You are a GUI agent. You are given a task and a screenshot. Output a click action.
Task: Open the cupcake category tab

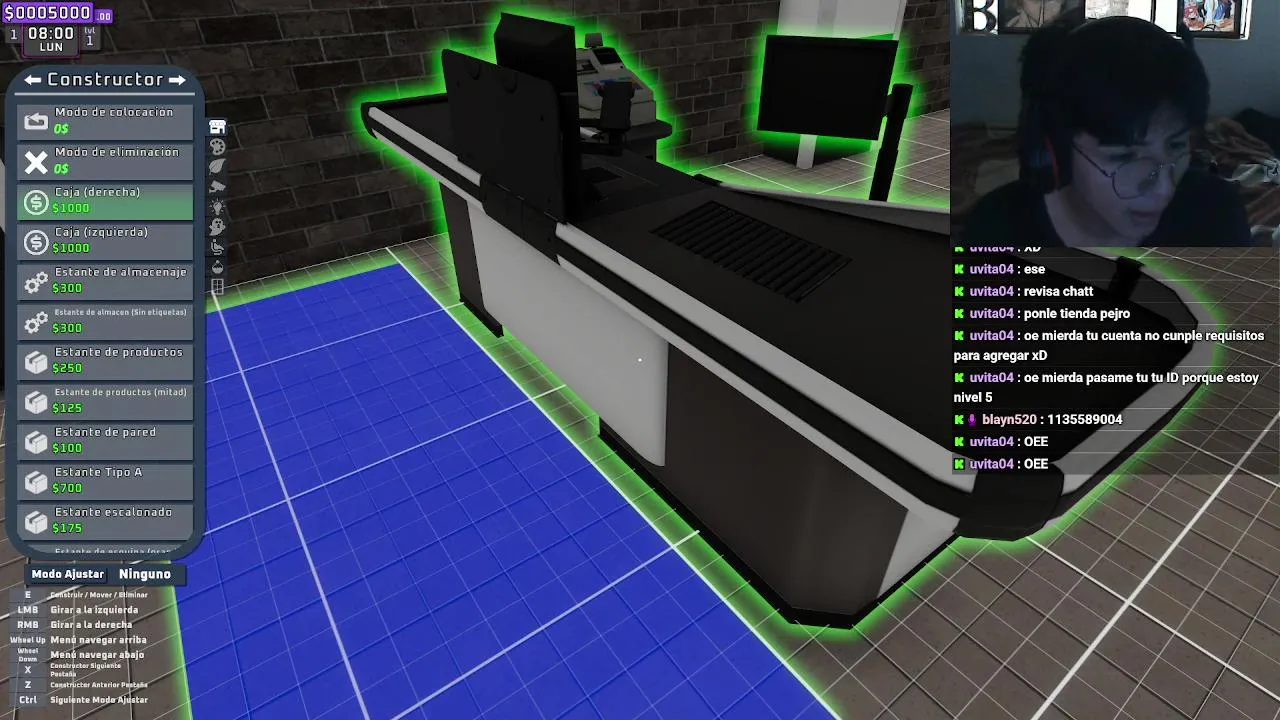pyautogui.click(x=217, y=267)
